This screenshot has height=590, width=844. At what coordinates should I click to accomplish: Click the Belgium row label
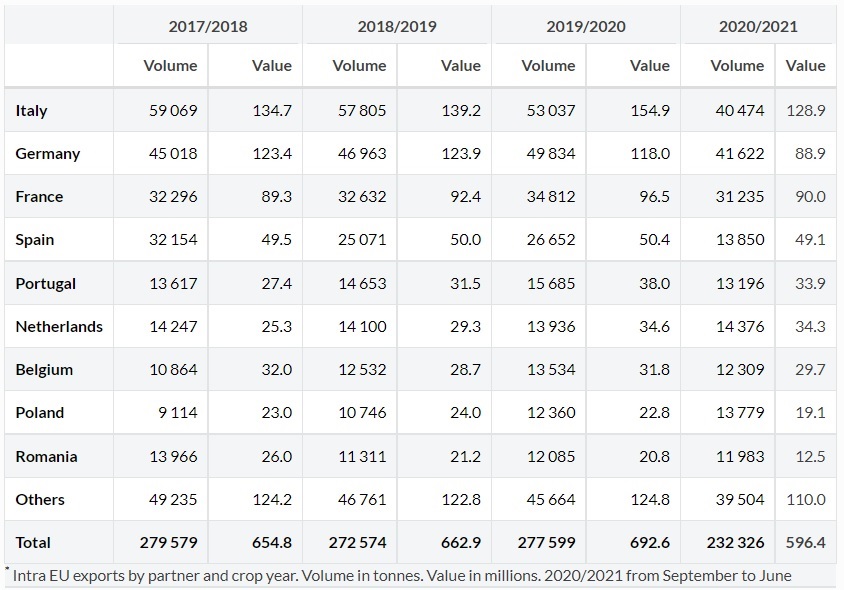point(44,370)
